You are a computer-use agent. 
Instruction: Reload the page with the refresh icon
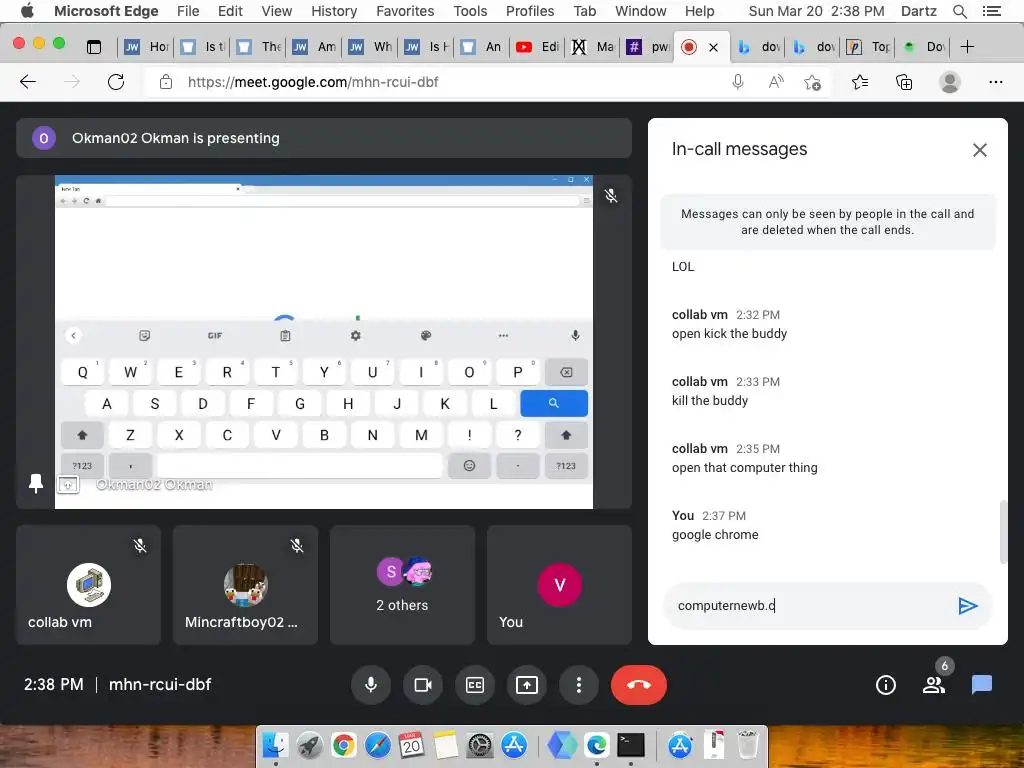(x=116, y=82)
